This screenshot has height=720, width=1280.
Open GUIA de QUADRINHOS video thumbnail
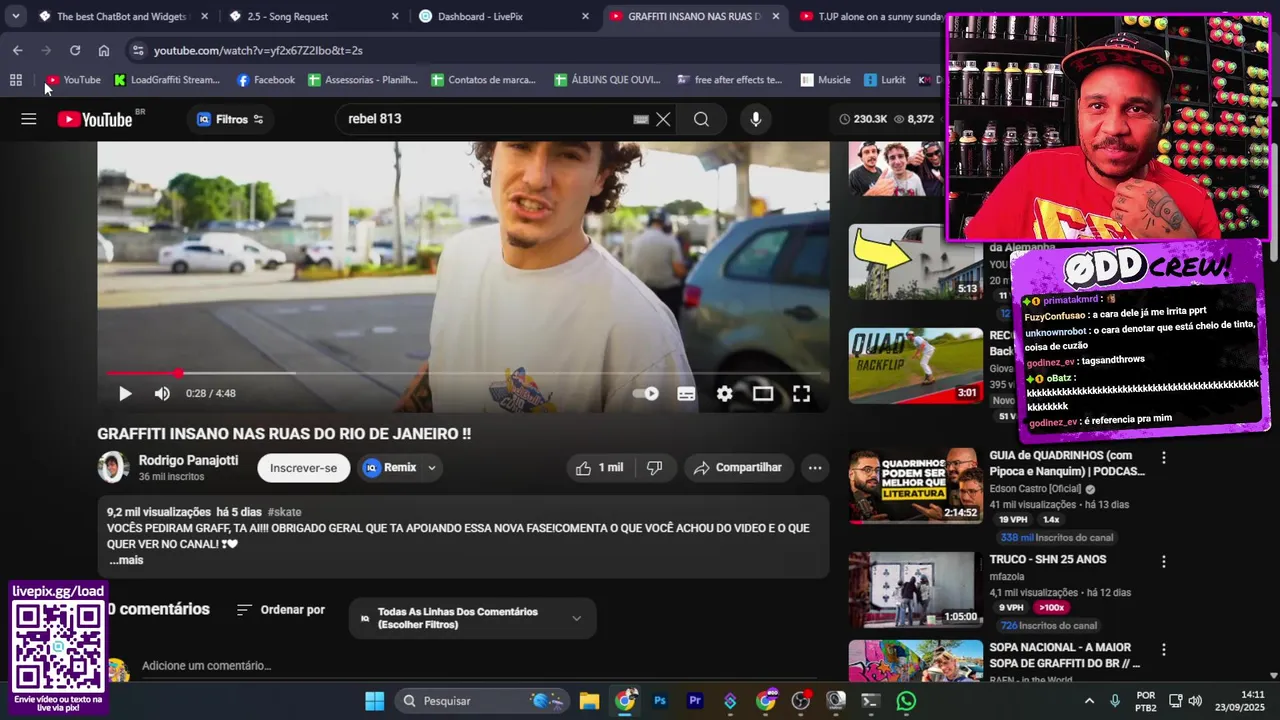click(916, 486)
